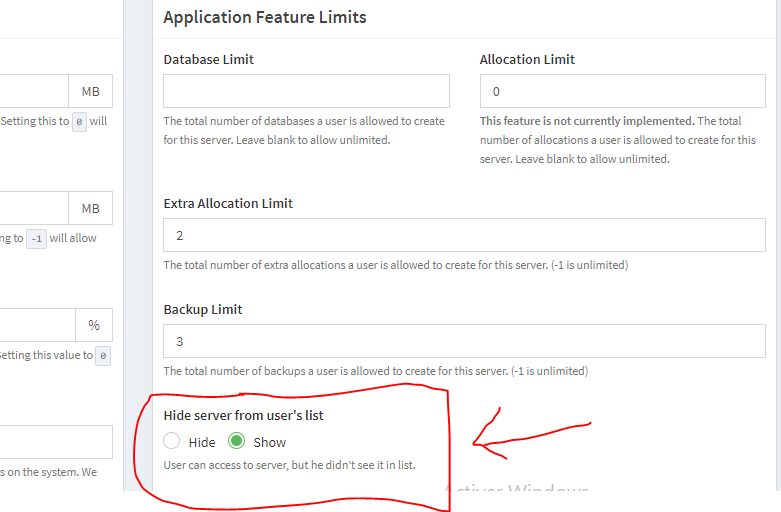Click the "Hide server from user's list" label
781x512 pixels.
(x=243, y=415)
